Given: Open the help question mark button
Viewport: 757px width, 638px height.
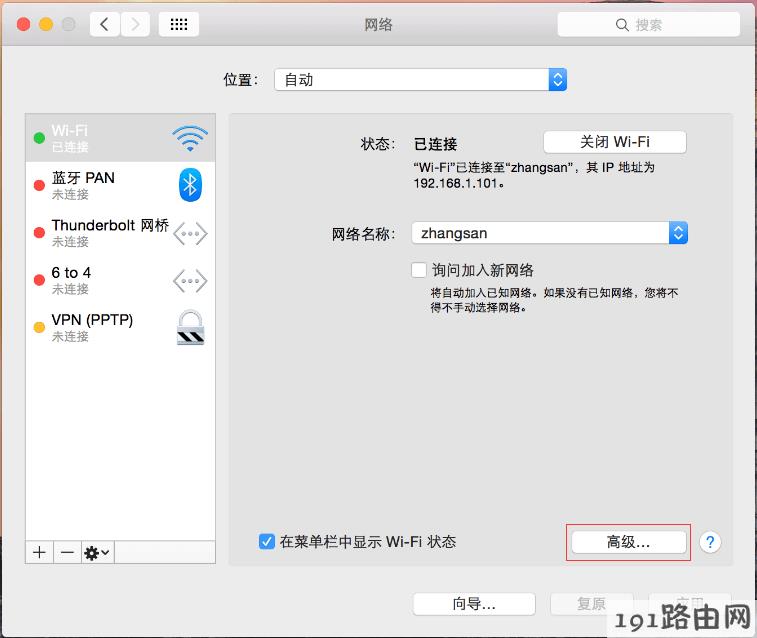Looking at the screenshot, I should (x=710, y=542).
